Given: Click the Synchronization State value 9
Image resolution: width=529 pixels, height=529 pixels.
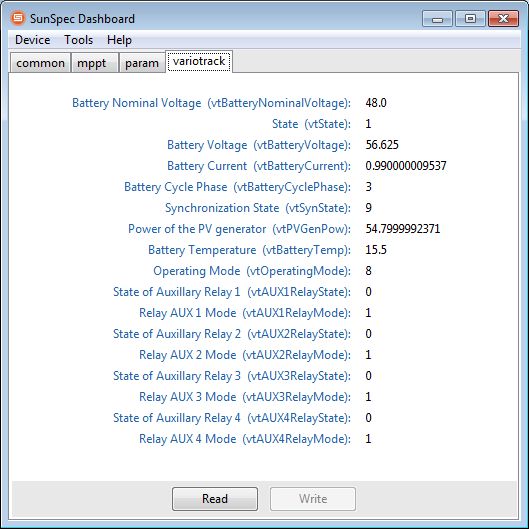Looking at the screenshot, I should tap(368, 208).
